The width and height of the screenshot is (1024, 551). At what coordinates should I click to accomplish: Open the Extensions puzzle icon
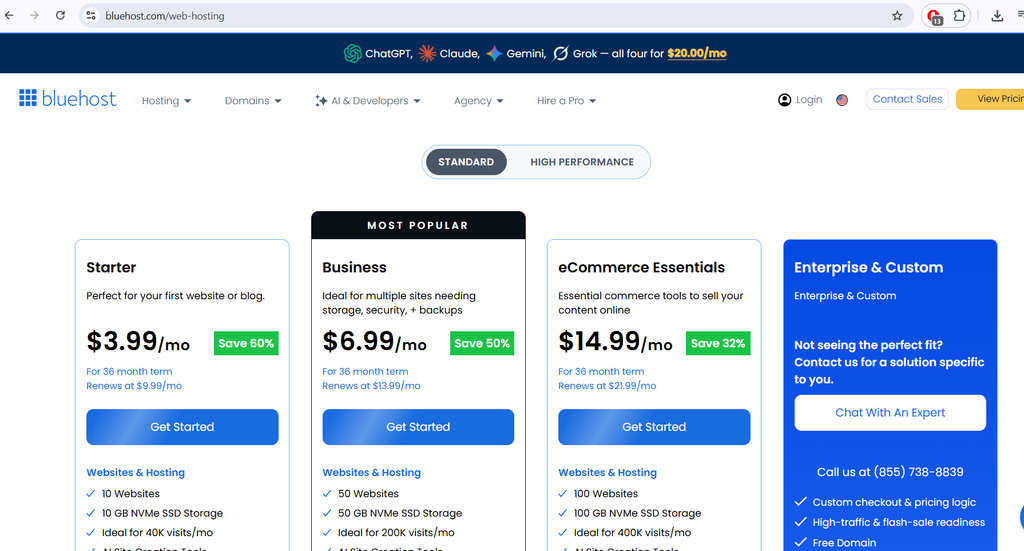pos(959,16)
